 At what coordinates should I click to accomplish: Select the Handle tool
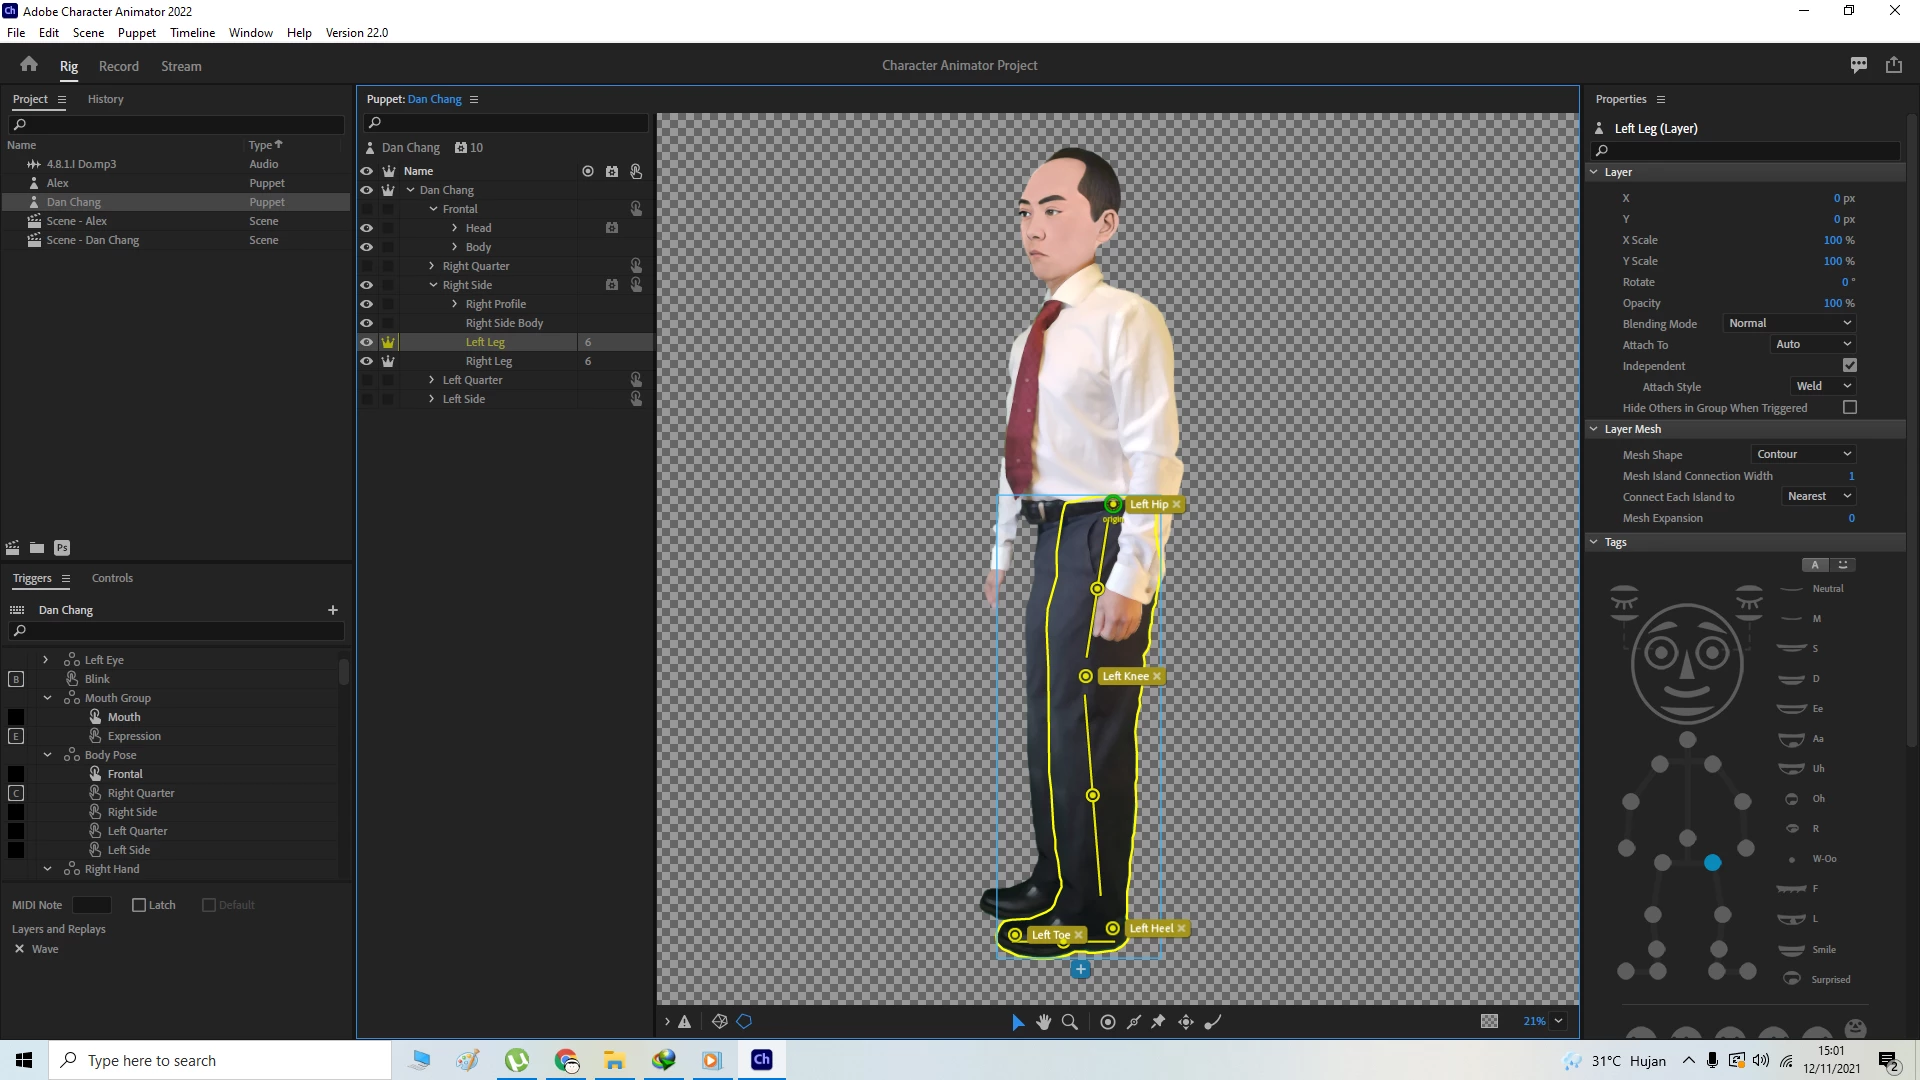click(x=1108, y=1022)
